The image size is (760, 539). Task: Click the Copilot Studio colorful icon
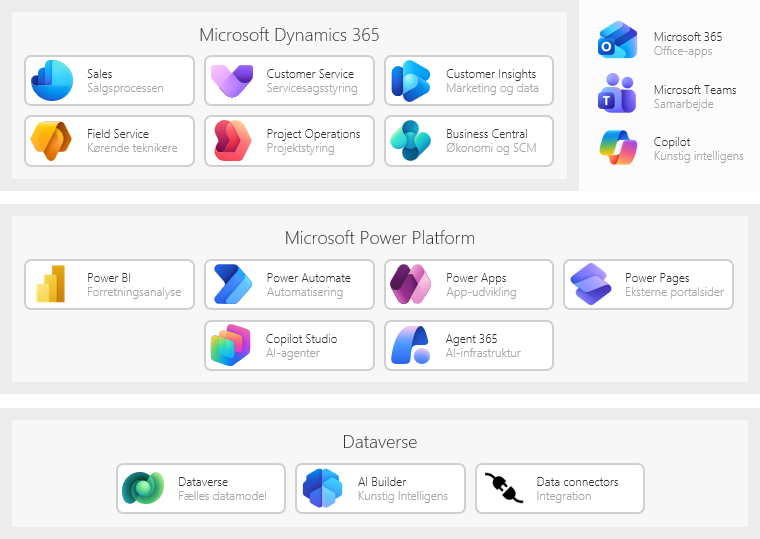[x=231, y=345]
